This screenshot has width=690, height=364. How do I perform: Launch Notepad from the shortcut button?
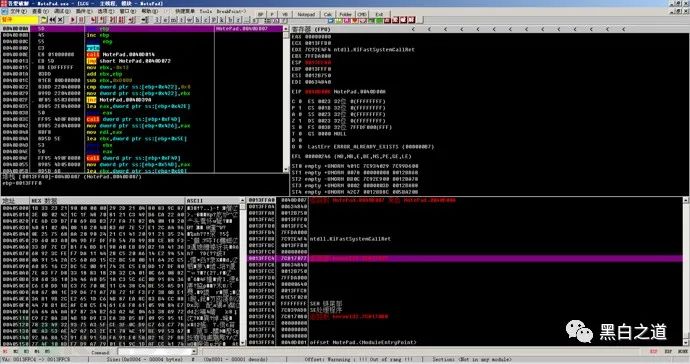click(x=306, y=14)
